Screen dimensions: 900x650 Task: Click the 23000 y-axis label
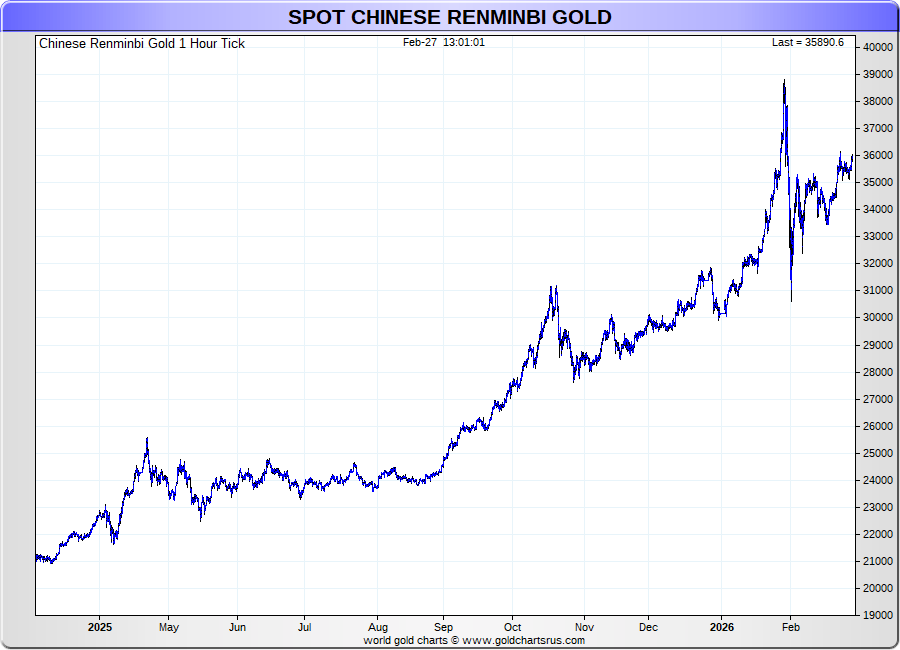[x=878, y=507]
